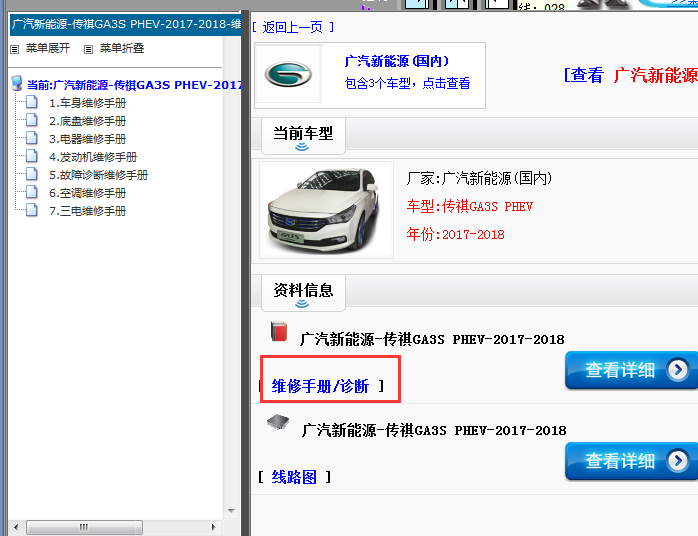Select the 资料信息 tab
Viewport: 698px width, 536px height.
[x=303, y=293]
